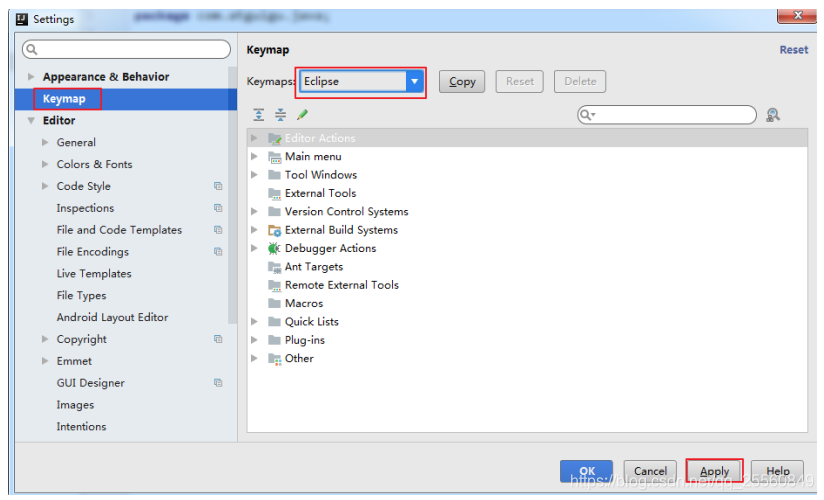824x500 pixels.
Task: Click the Remote External Tools folder icon
Action: 274,285
